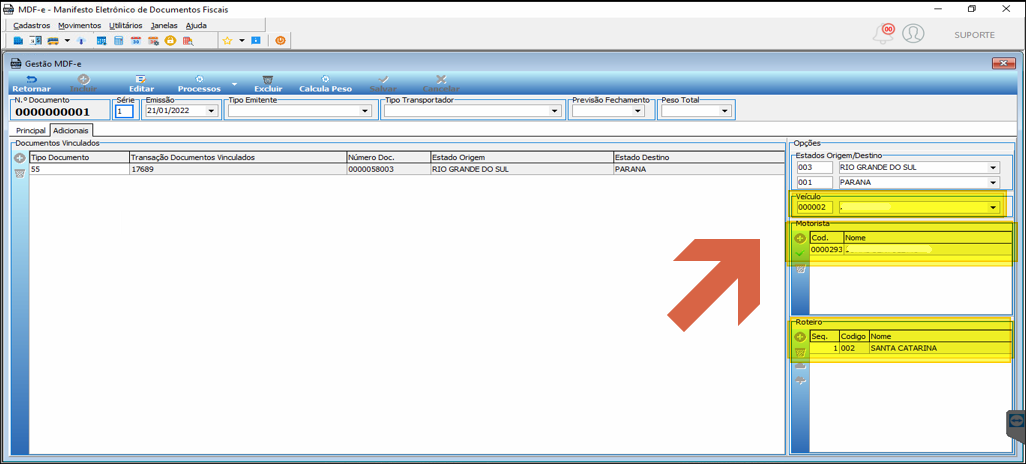Click the origin state code field 003
Viewport: 1026px width, 464px height.
814,167
